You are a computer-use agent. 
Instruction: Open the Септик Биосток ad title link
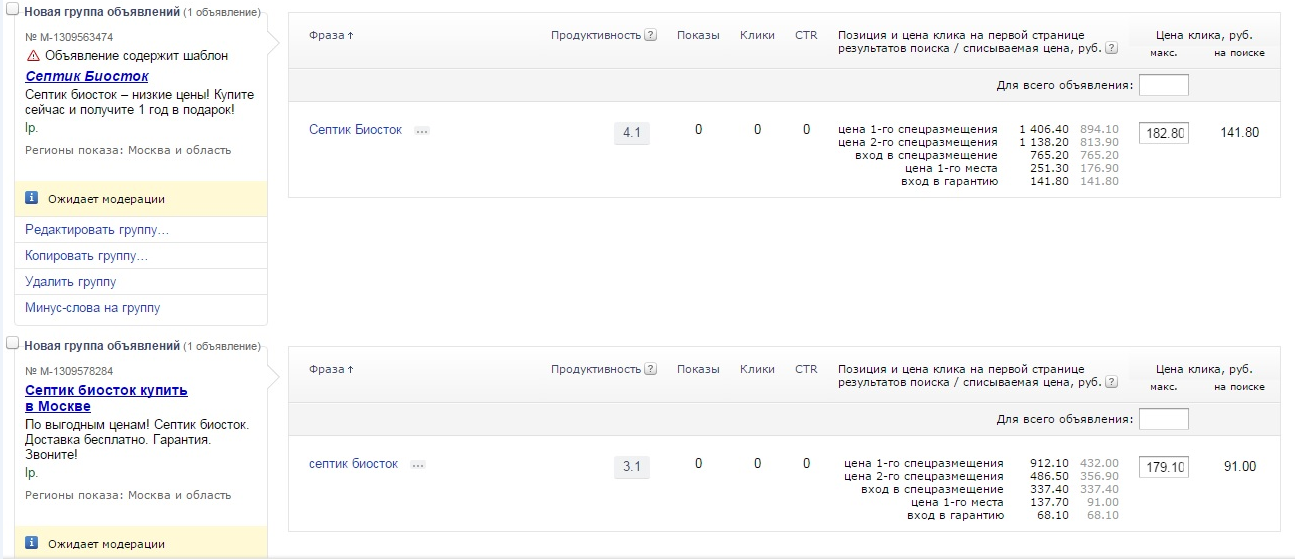pos(87,76)
